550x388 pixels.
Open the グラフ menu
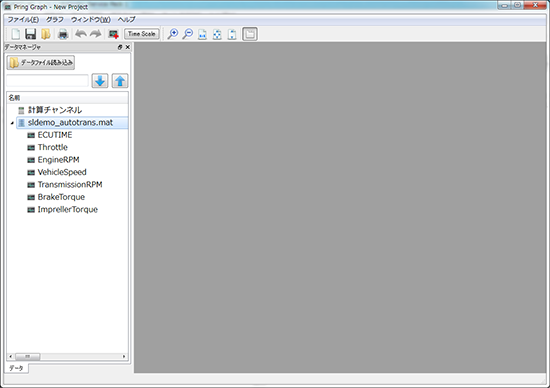(x=55, y=20)
